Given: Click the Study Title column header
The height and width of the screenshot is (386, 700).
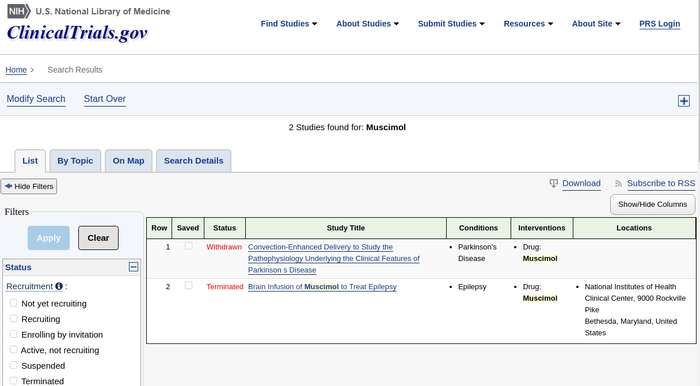Looking at the screenshot, I should point(346,228).
